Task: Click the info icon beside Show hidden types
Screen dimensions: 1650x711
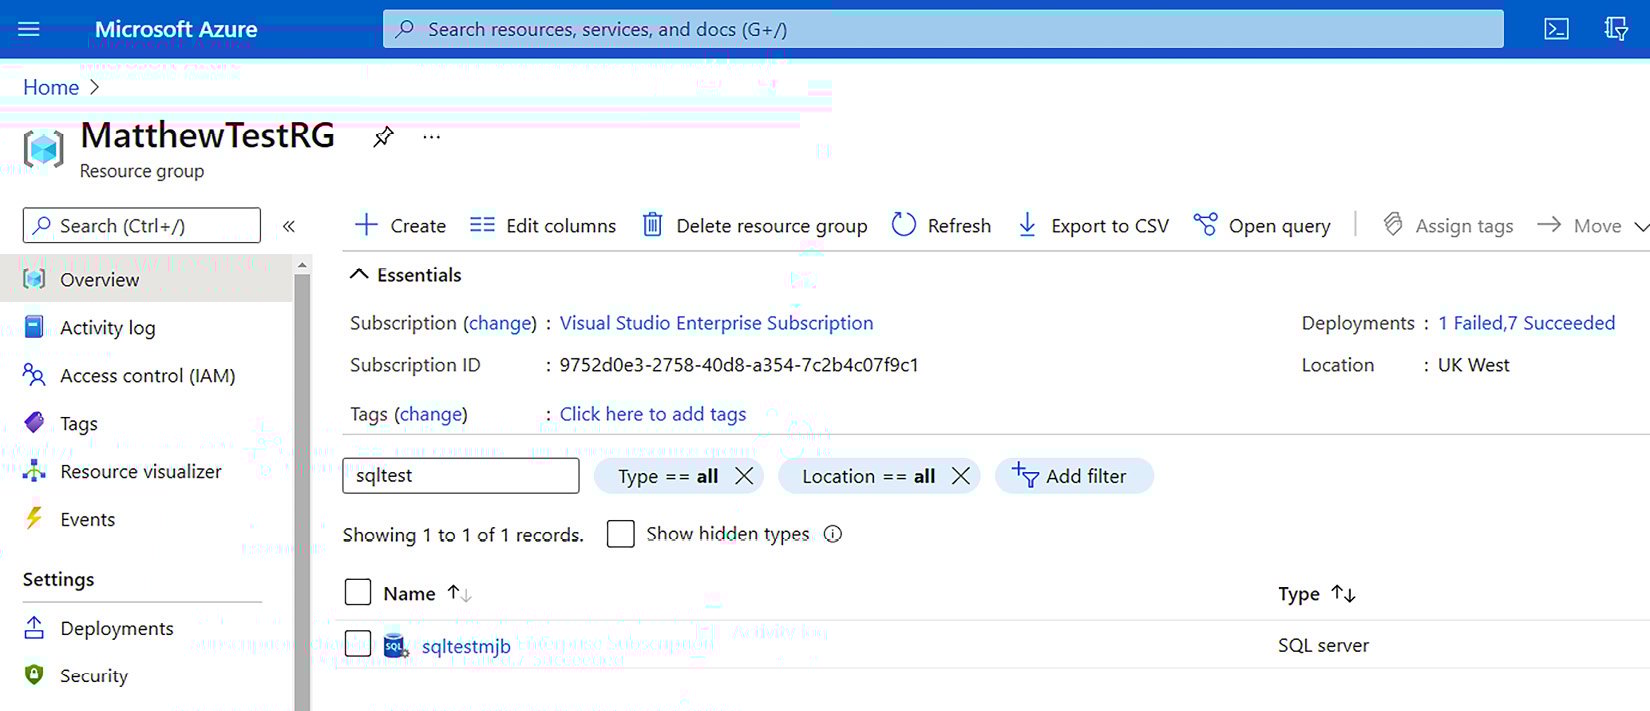Action: coord(833,534)
